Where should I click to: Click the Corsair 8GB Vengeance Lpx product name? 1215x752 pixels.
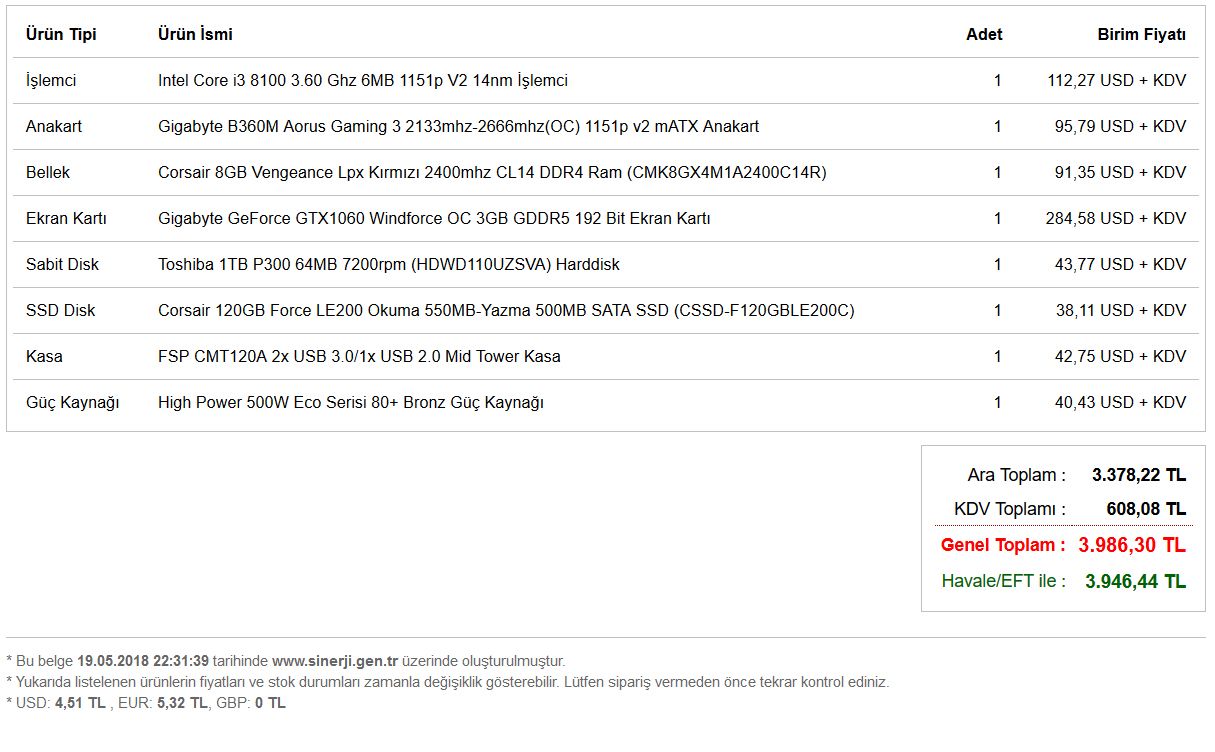tap(492, 172)
